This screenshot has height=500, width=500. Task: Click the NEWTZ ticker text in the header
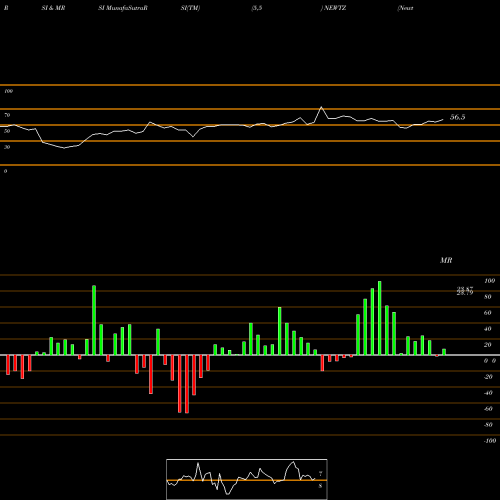335,8
